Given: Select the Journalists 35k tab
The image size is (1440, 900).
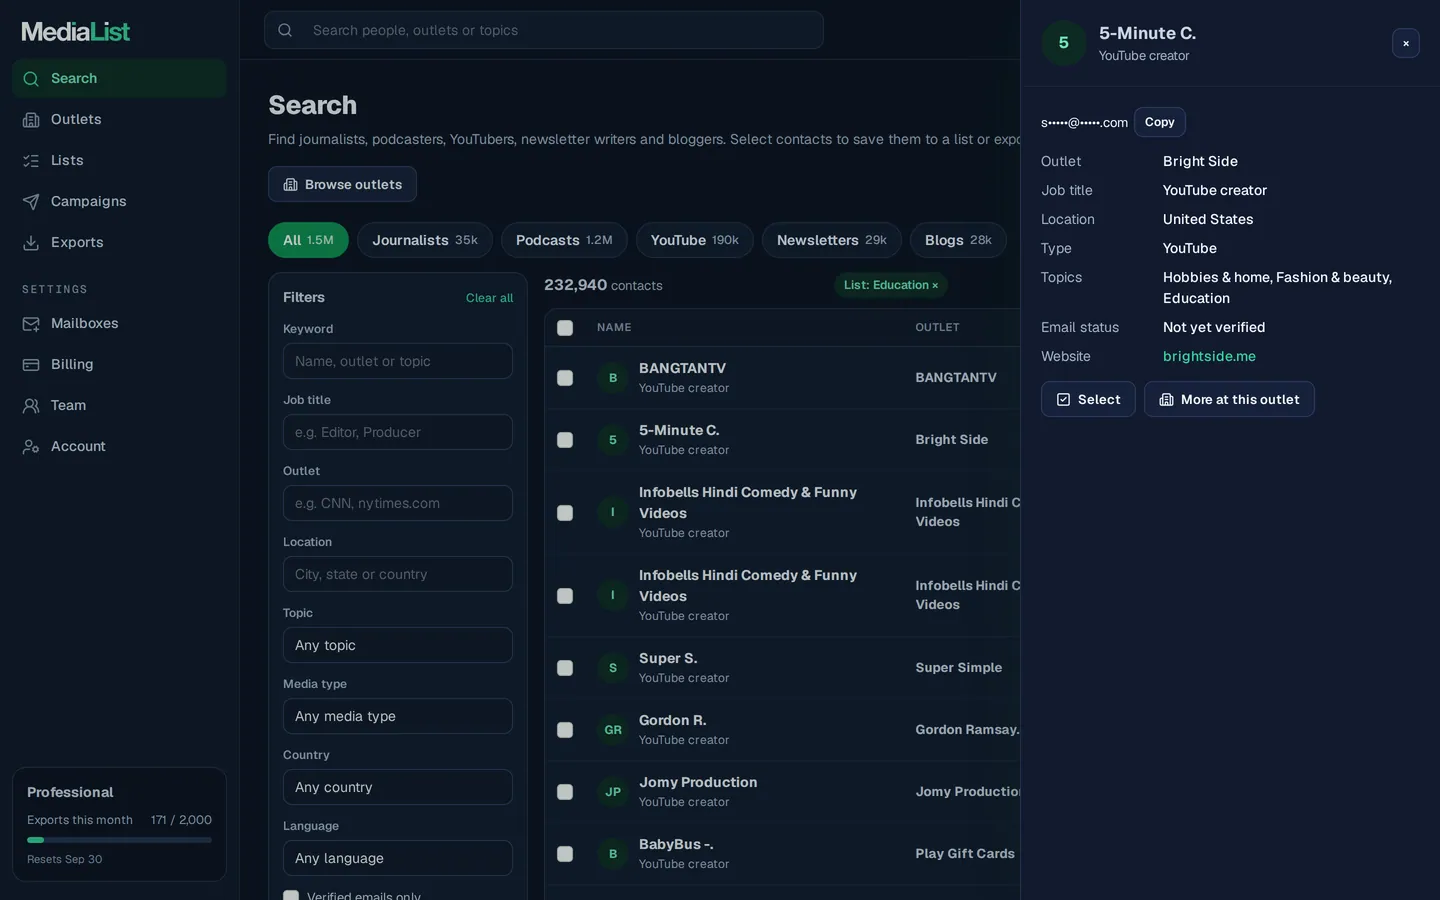Looking at the screenshot, I should pyautogui.click(x=425, y=240).
